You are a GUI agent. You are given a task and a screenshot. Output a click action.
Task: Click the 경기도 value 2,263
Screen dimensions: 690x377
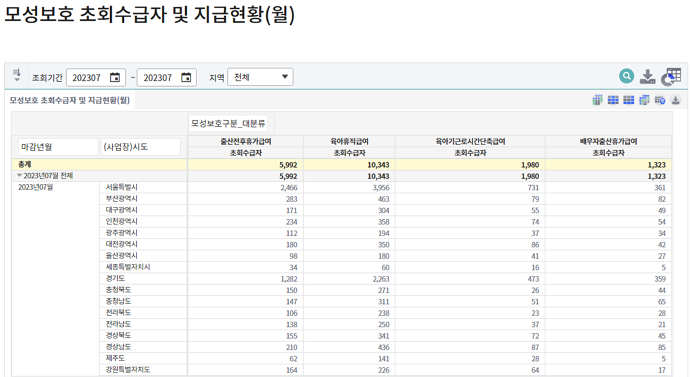tap(381, 279)
